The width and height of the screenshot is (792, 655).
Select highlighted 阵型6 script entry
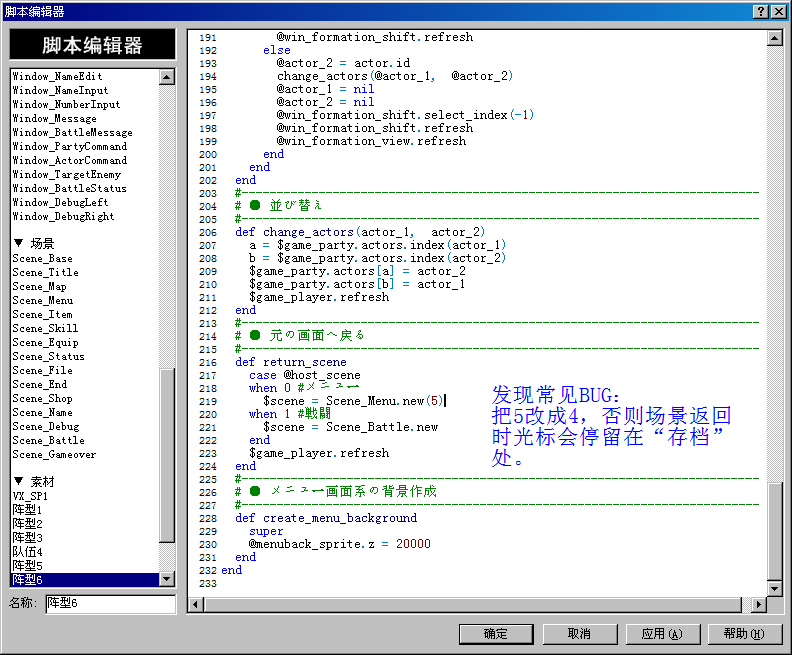(x=85, y=580)
